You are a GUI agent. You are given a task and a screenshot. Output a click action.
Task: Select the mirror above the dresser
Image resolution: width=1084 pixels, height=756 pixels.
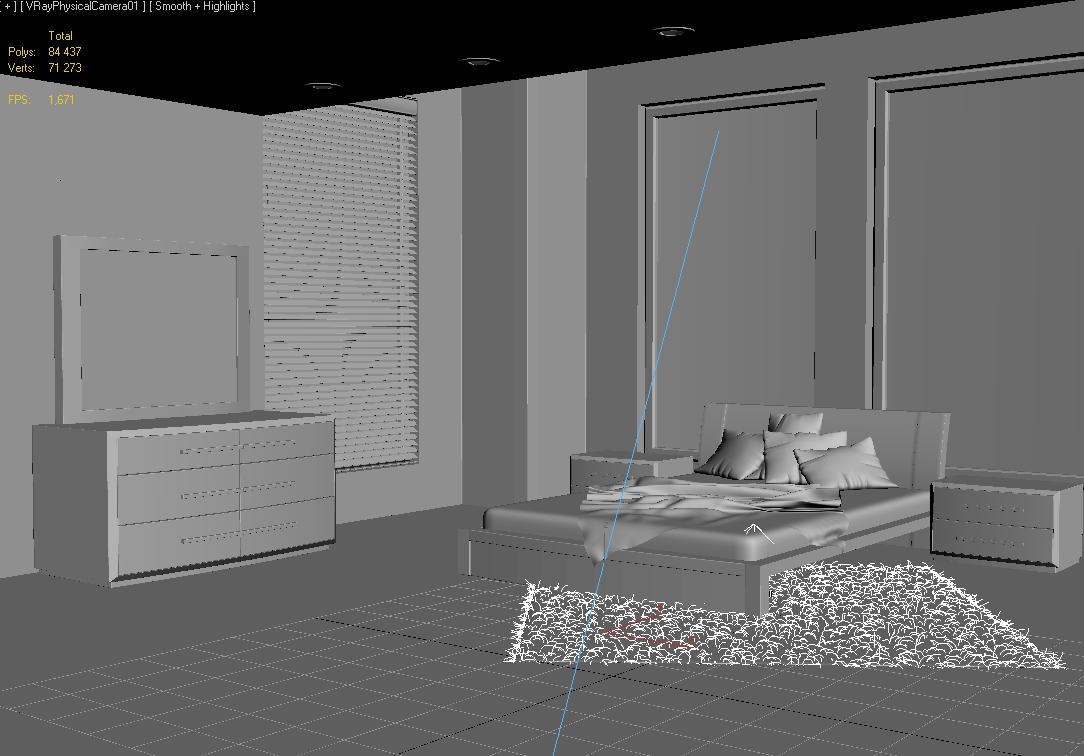[x=150, y=320]
